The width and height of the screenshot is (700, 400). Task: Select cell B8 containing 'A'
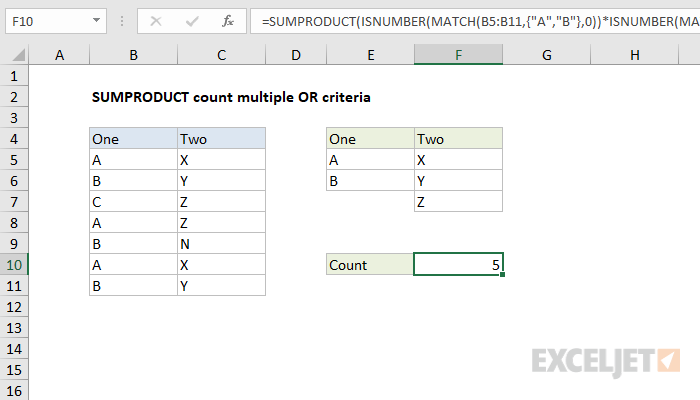tap(133, 223)
